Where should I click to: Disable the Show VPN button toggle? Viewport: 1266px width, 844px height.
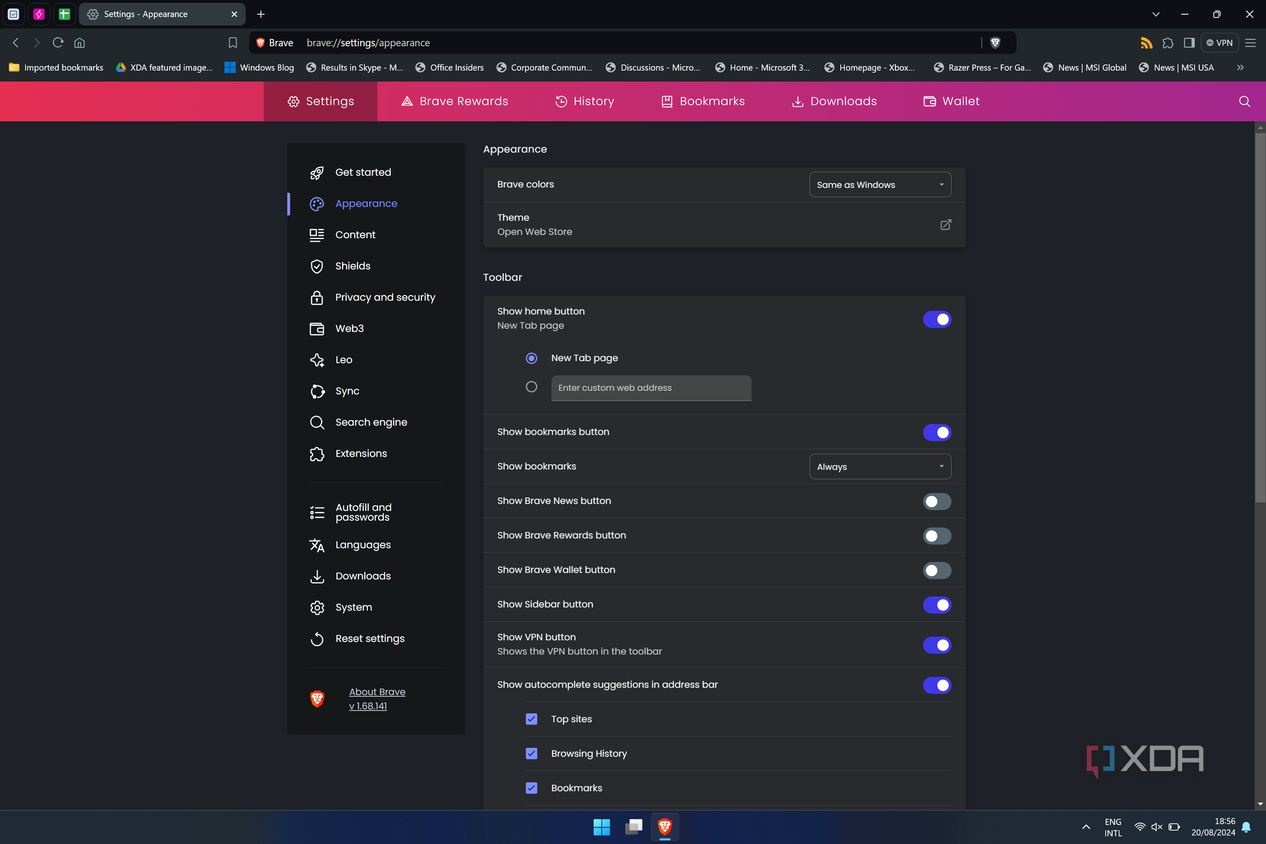coord(937,645)
